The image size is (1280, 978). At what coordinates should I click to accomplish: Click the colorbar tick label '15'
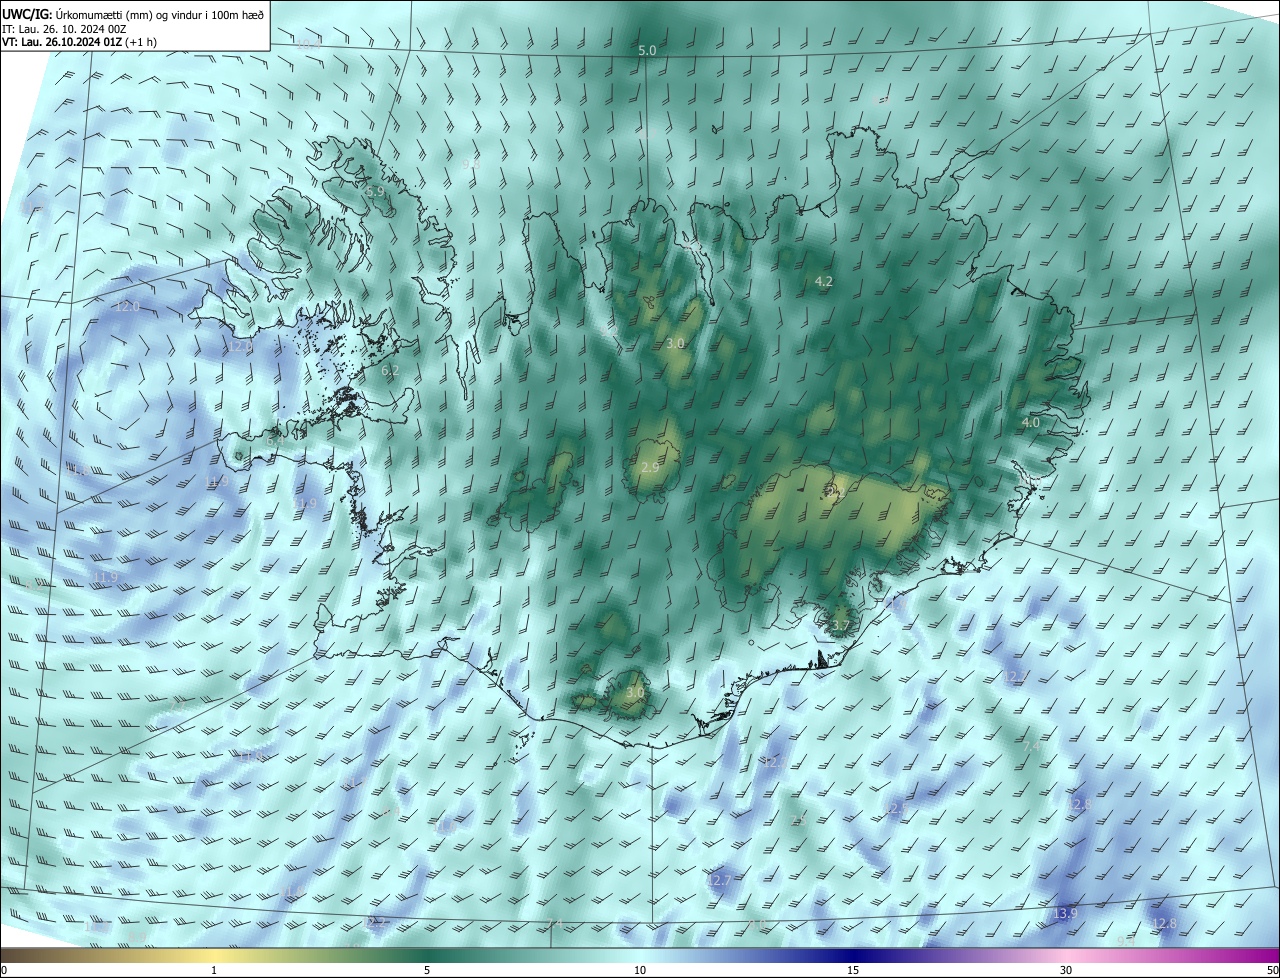853,970
